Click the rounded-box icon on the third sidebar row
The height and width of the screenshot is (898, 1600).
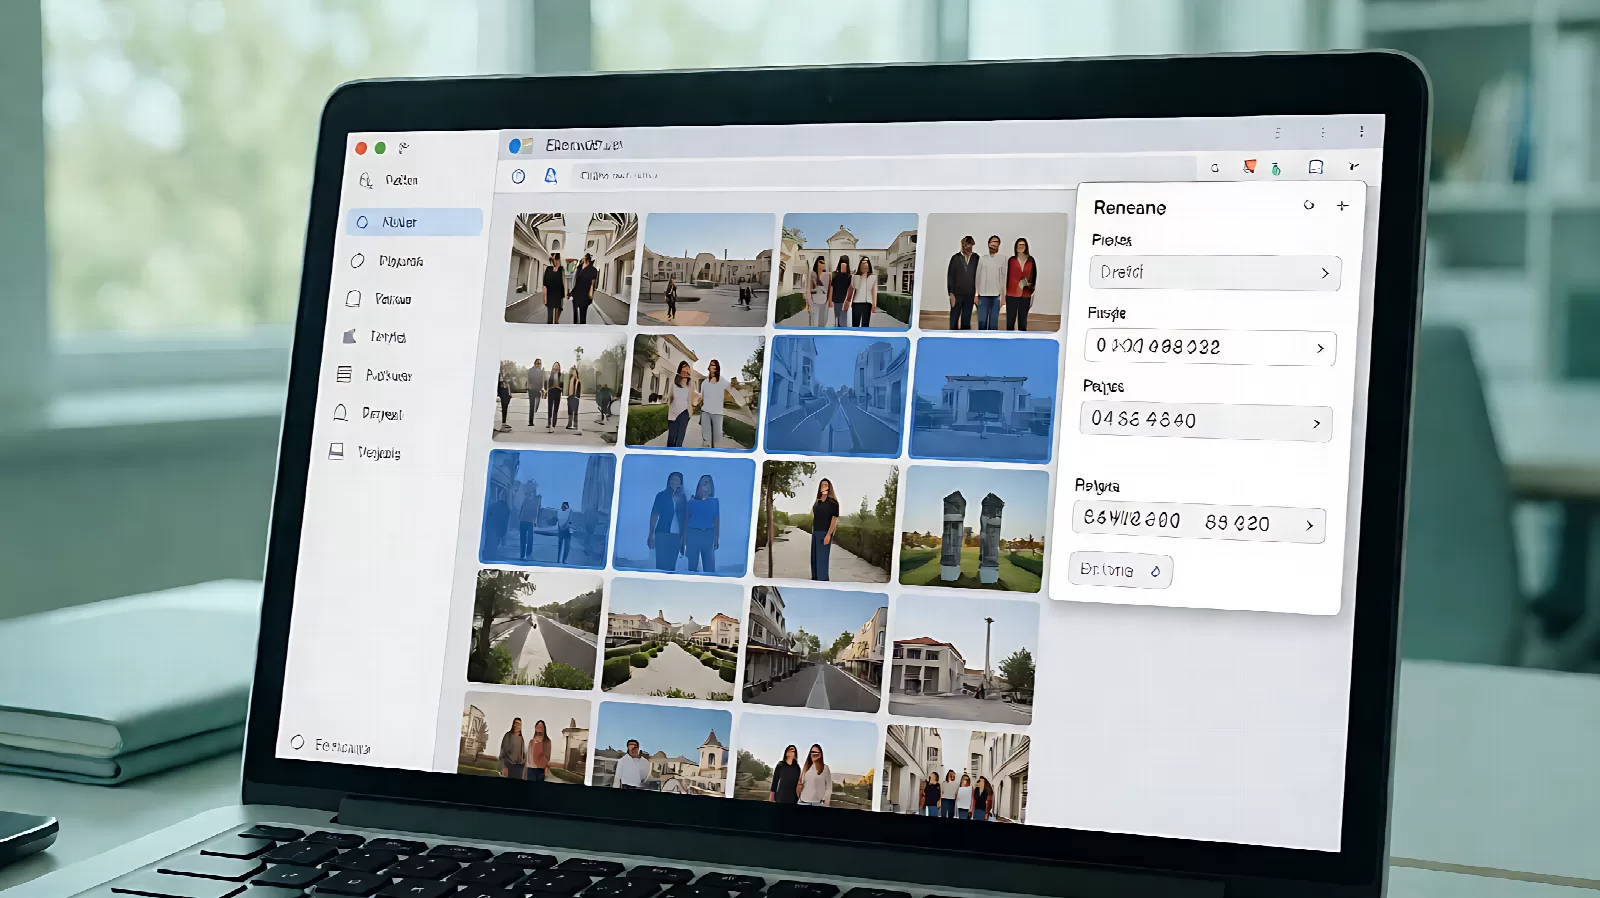pos(353,299)
